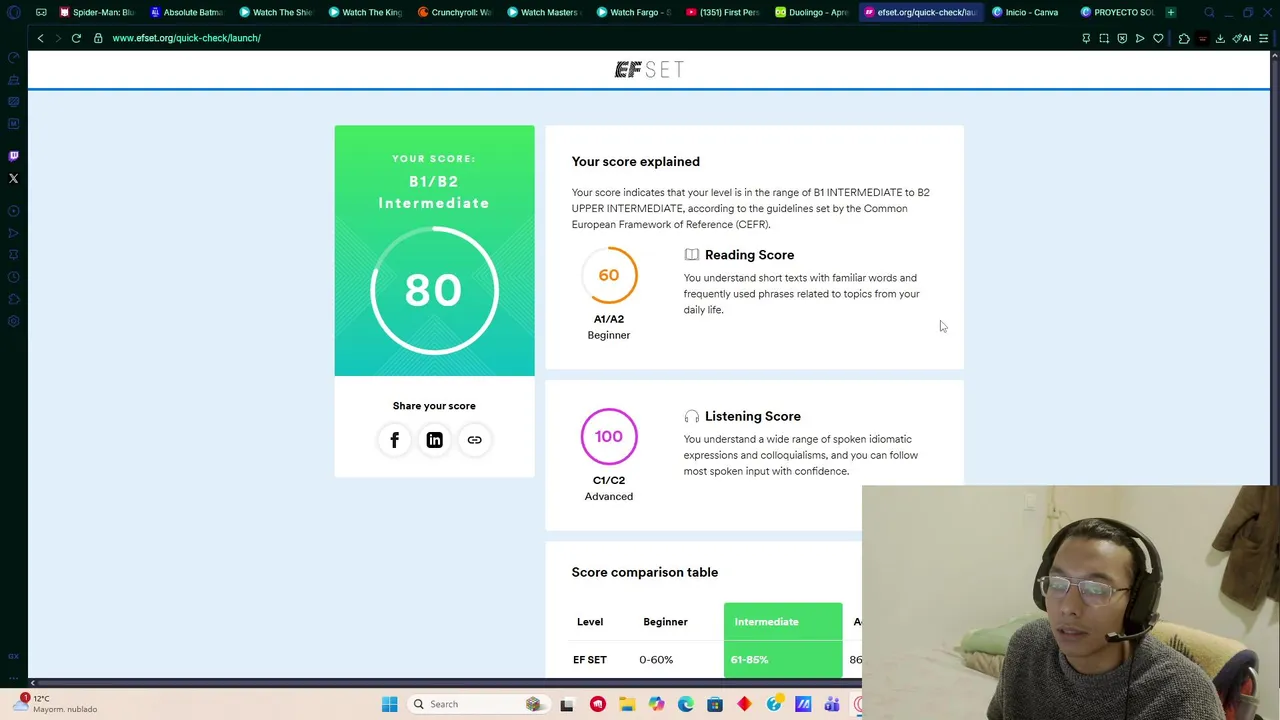The height and width of the screenshot is (720, 1280).
Task: Switch to the YouTube First Pers tab
Action: click(723, 12)
